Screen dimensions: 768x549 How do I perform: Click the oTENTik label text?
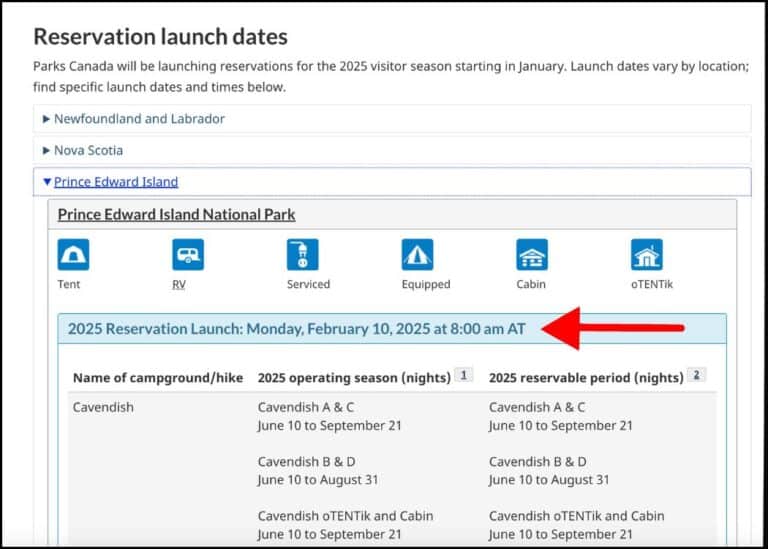(x=652, y=284)
